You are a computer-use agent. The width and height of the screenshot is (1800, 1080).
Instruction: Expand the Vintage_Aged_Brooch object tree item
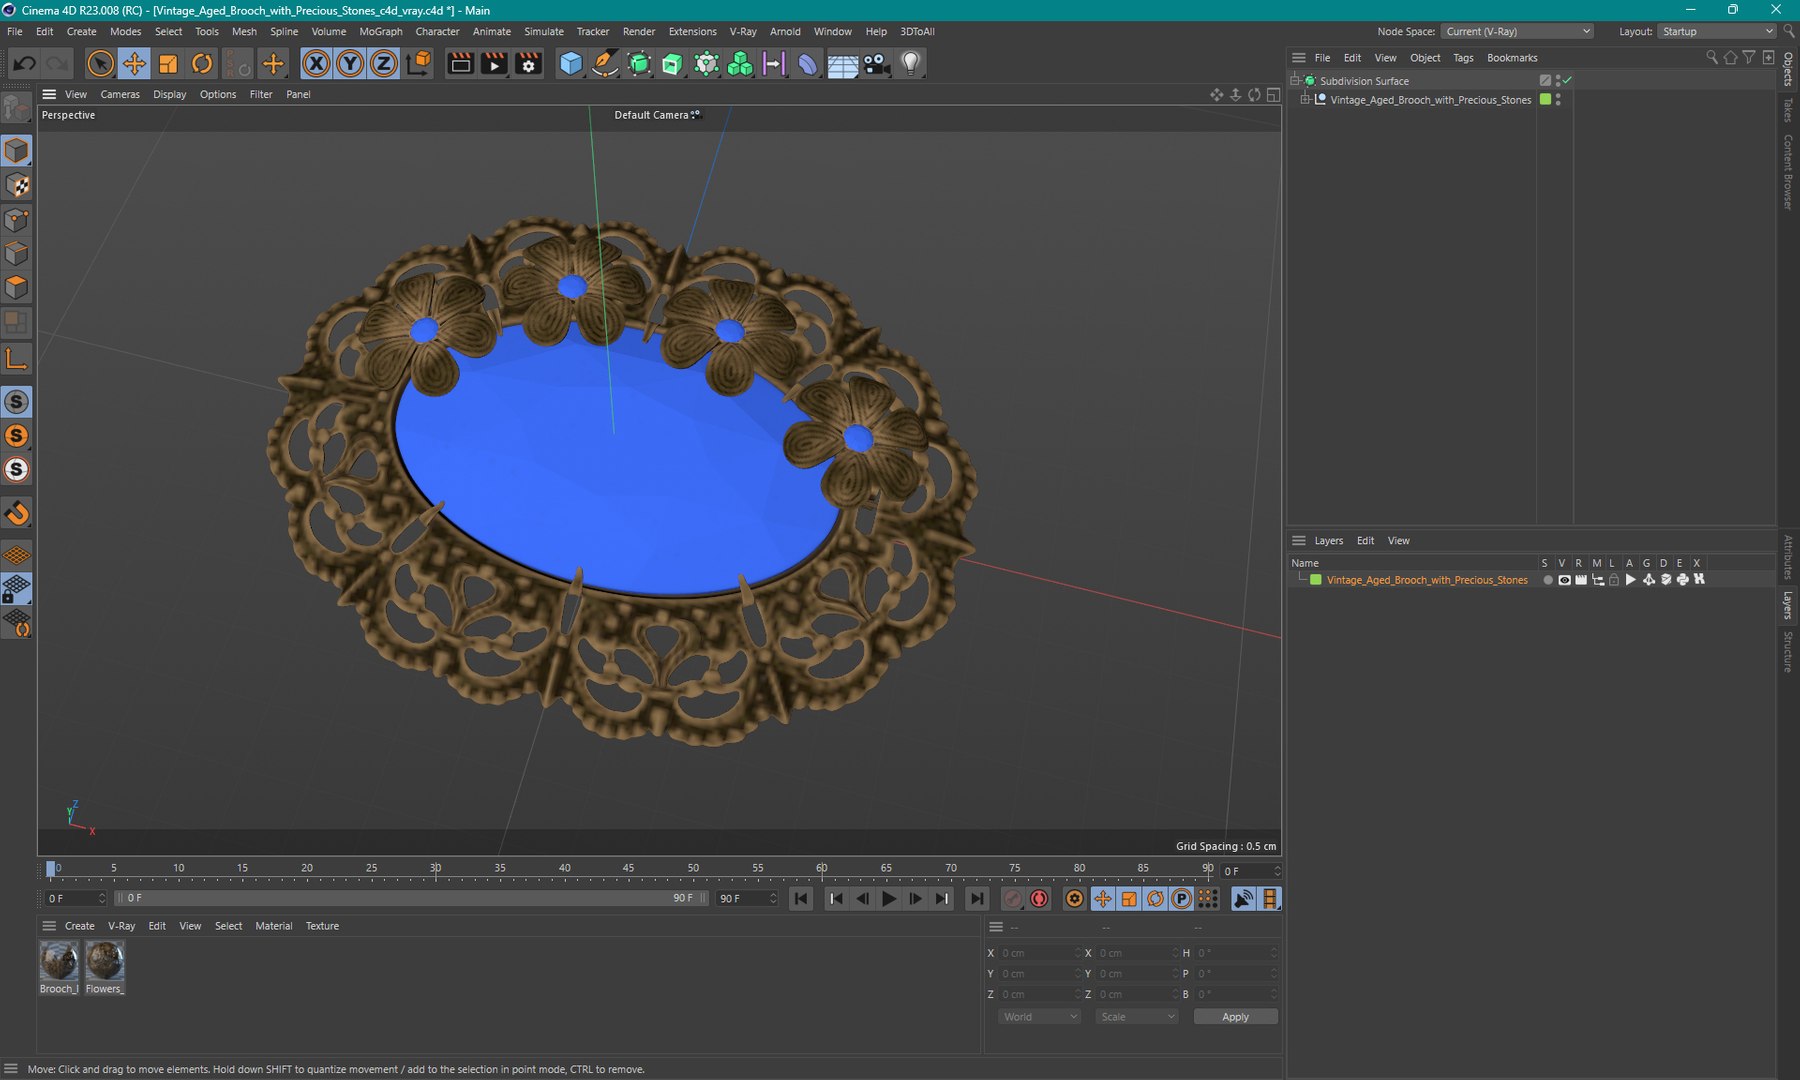click(1305, 100)
